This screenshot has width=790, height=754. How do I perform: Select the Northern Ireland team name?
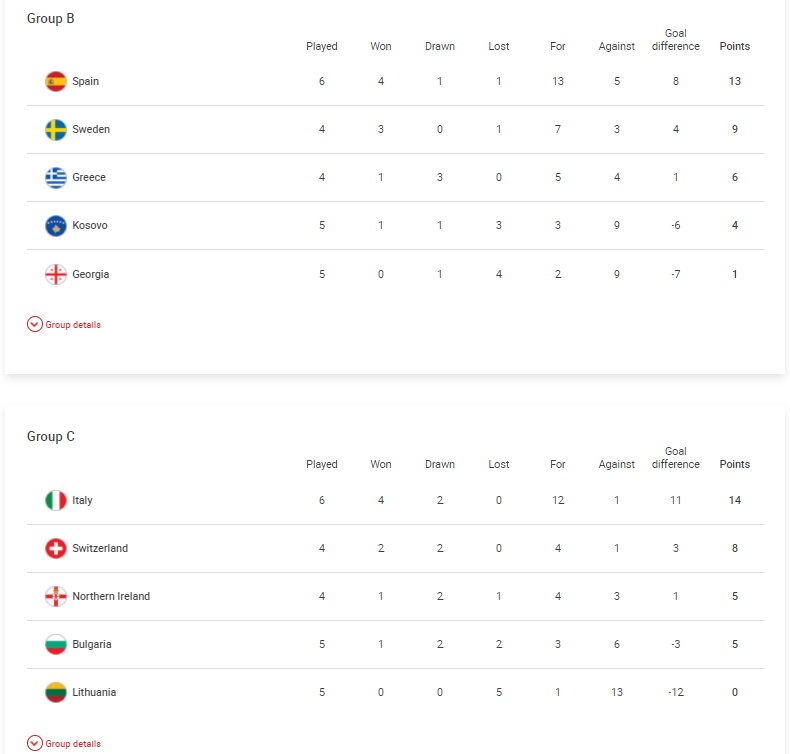click(x=111, y=596)
